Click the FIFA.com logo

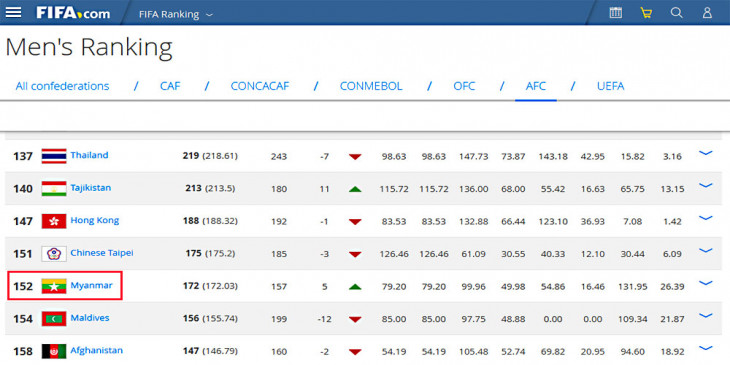74,13
